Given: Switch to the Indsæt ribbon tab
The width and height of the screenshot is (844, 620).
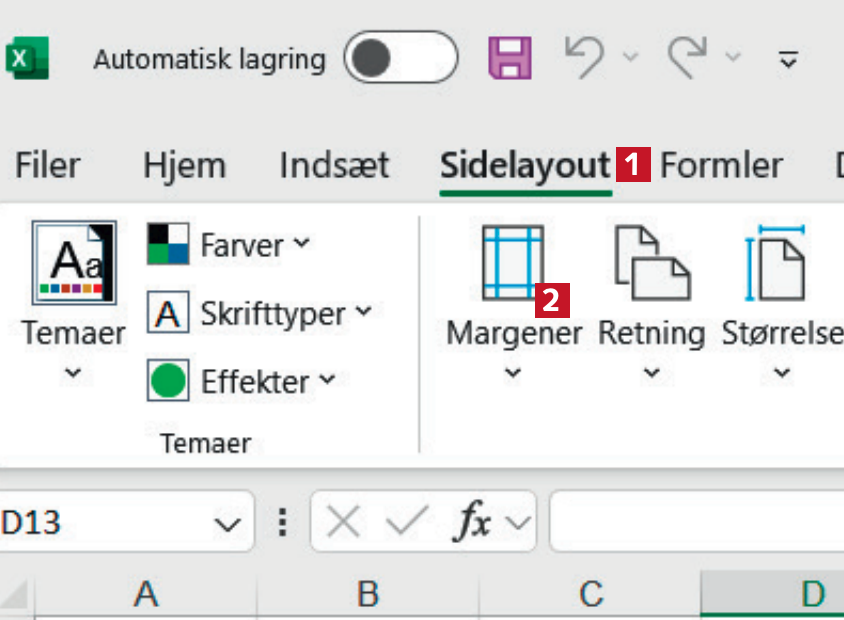Looking at the screenshot, I should point(334,166).
